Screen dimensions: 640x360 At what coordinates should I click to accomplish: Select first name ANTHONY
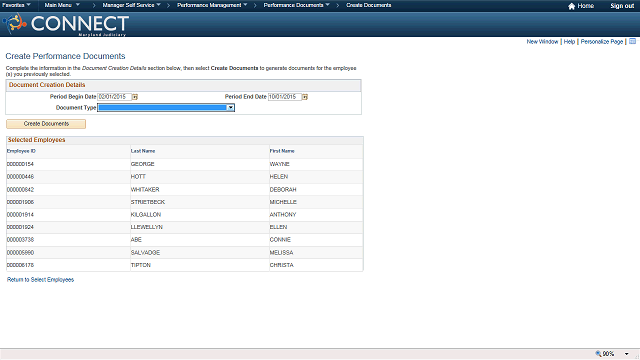pos(283,215)
